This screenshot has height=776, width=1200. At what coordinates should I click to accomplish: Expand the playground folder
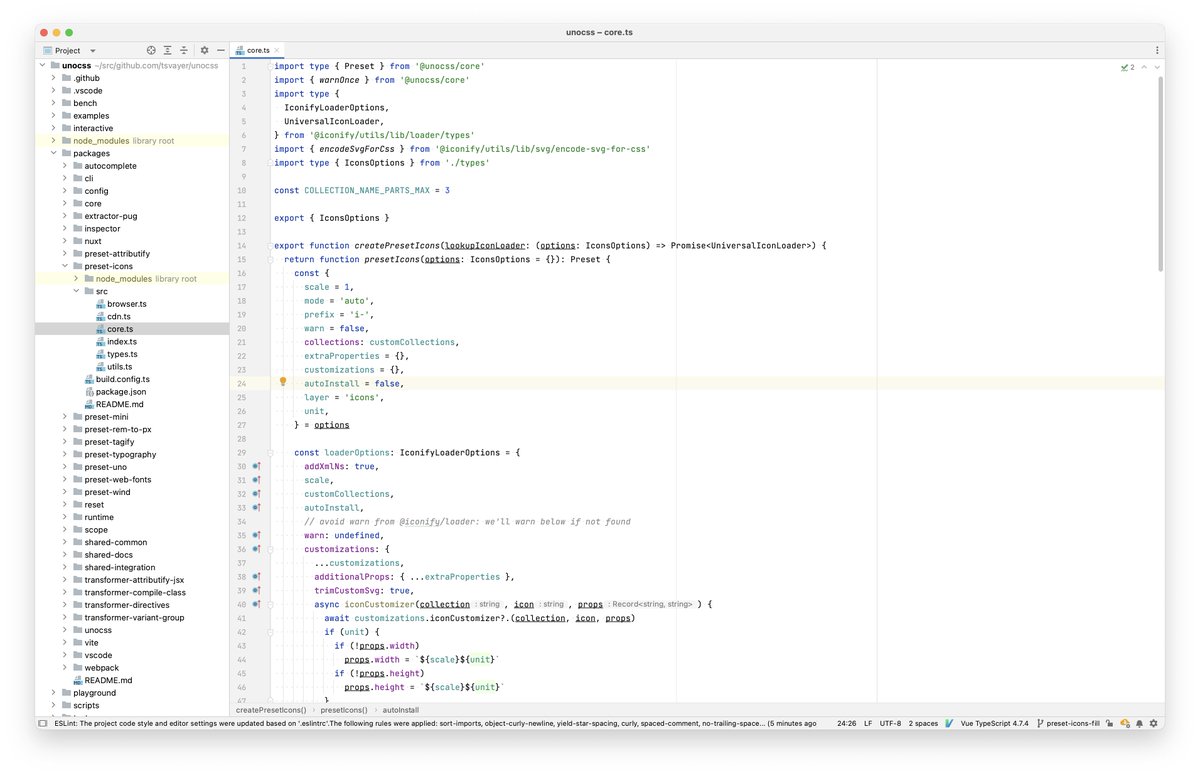coord(54,693)
